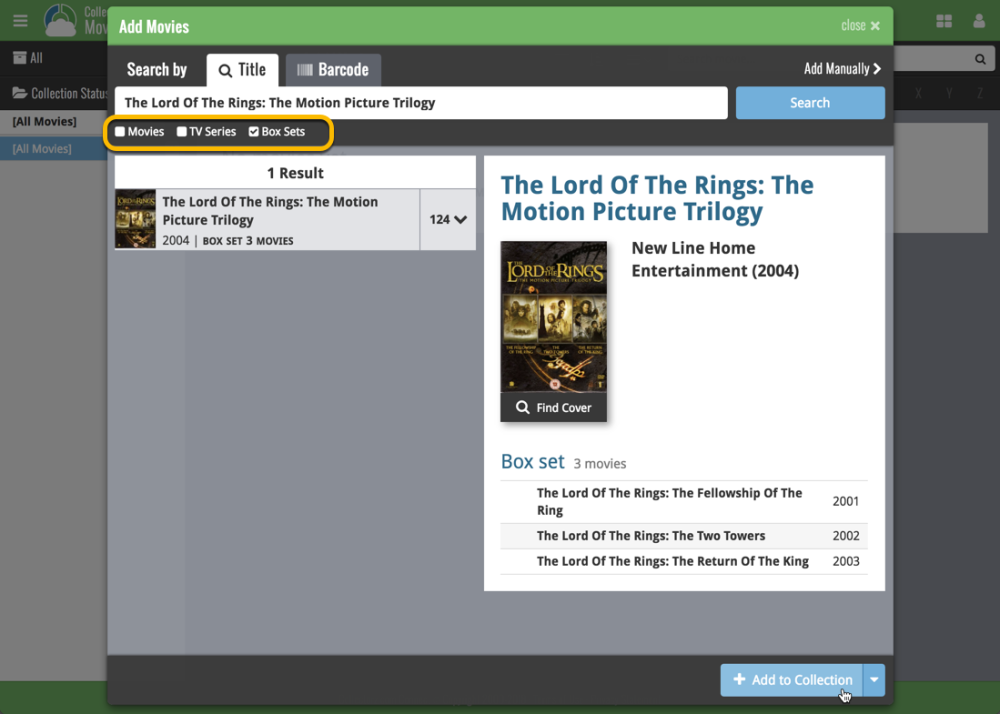This screenshot has height=714, width=1000.
Task: Switch to the Barcode search tab
Action: click(333, 69)
